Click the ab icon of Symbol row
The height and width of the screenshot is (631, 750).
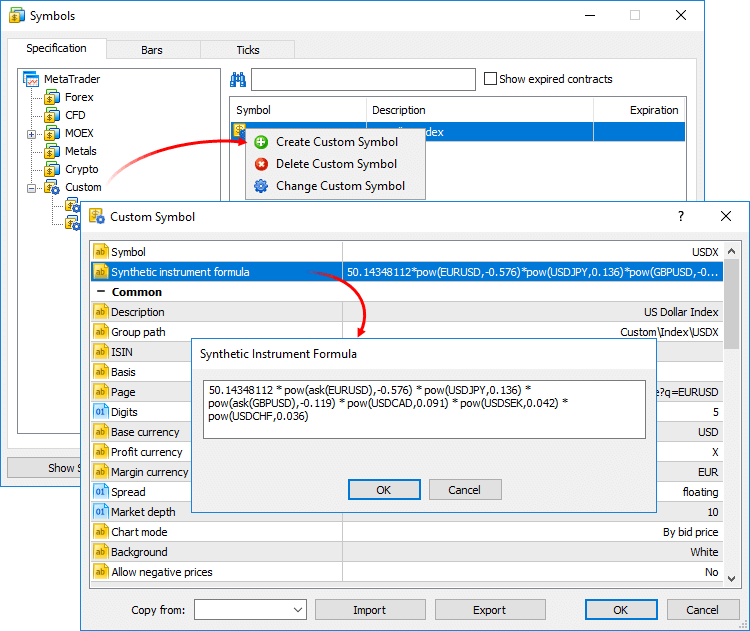(x=100, y=252)
